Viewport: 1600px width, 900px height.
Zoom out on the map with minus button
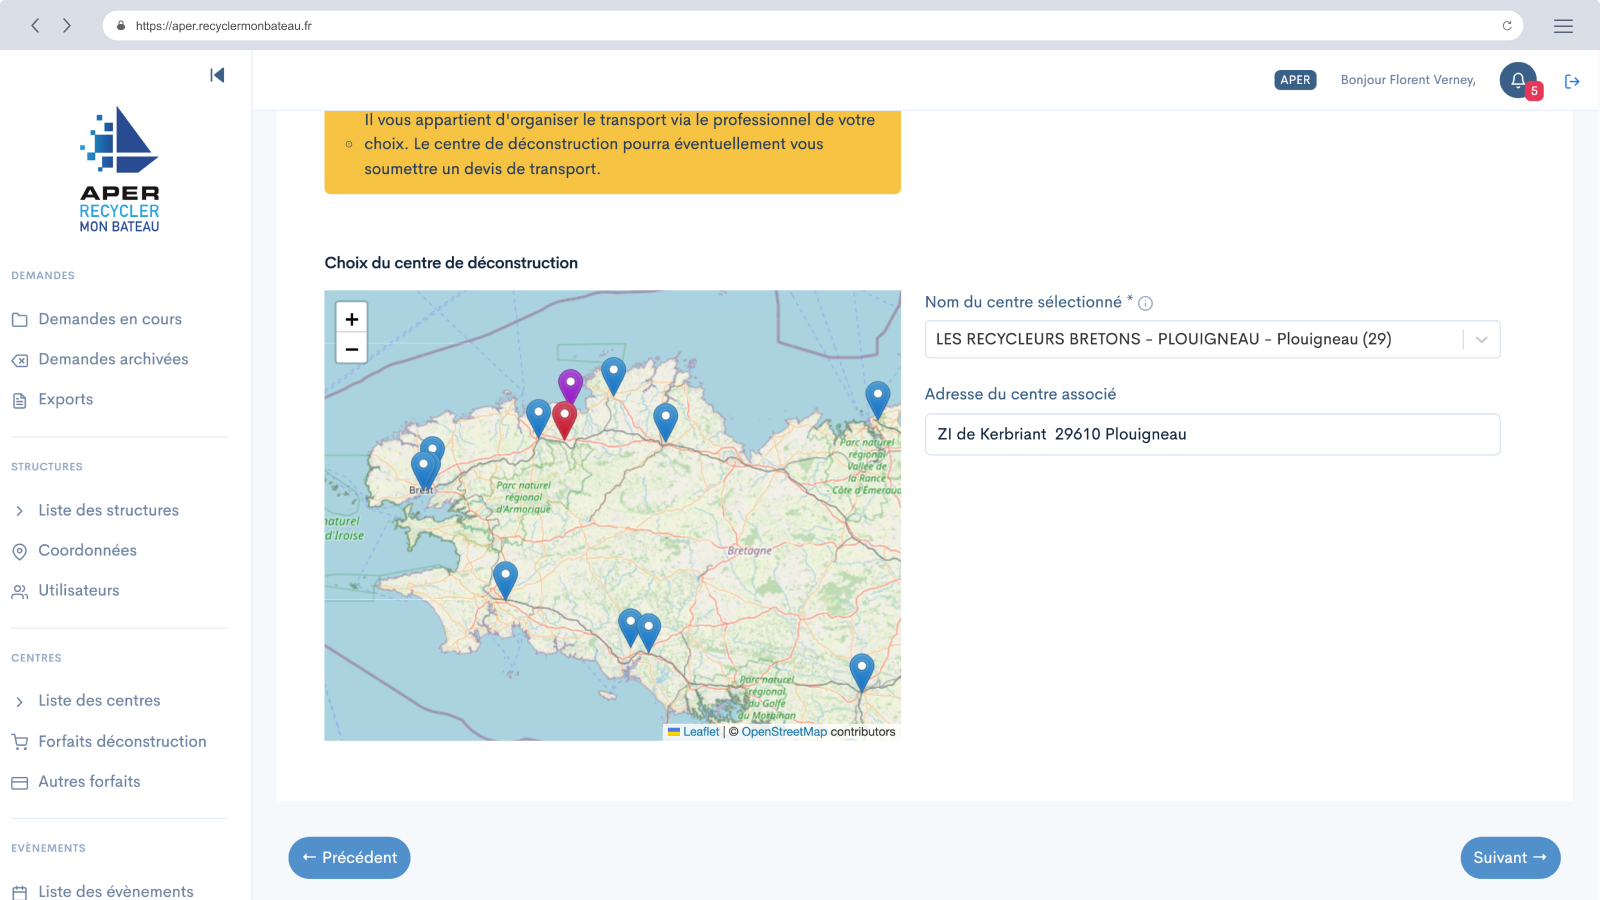(352, 349)
